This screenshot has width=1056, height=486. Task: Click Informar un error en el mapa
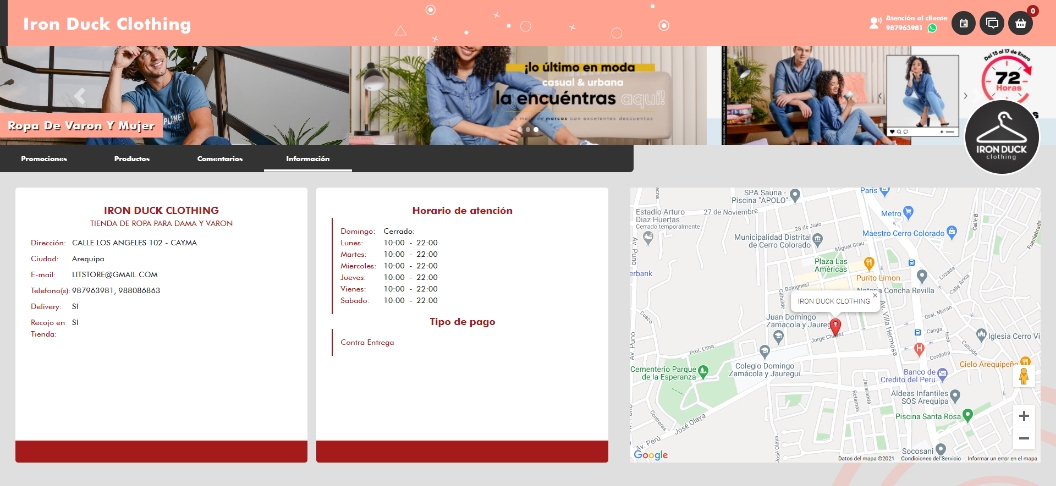1002,458
